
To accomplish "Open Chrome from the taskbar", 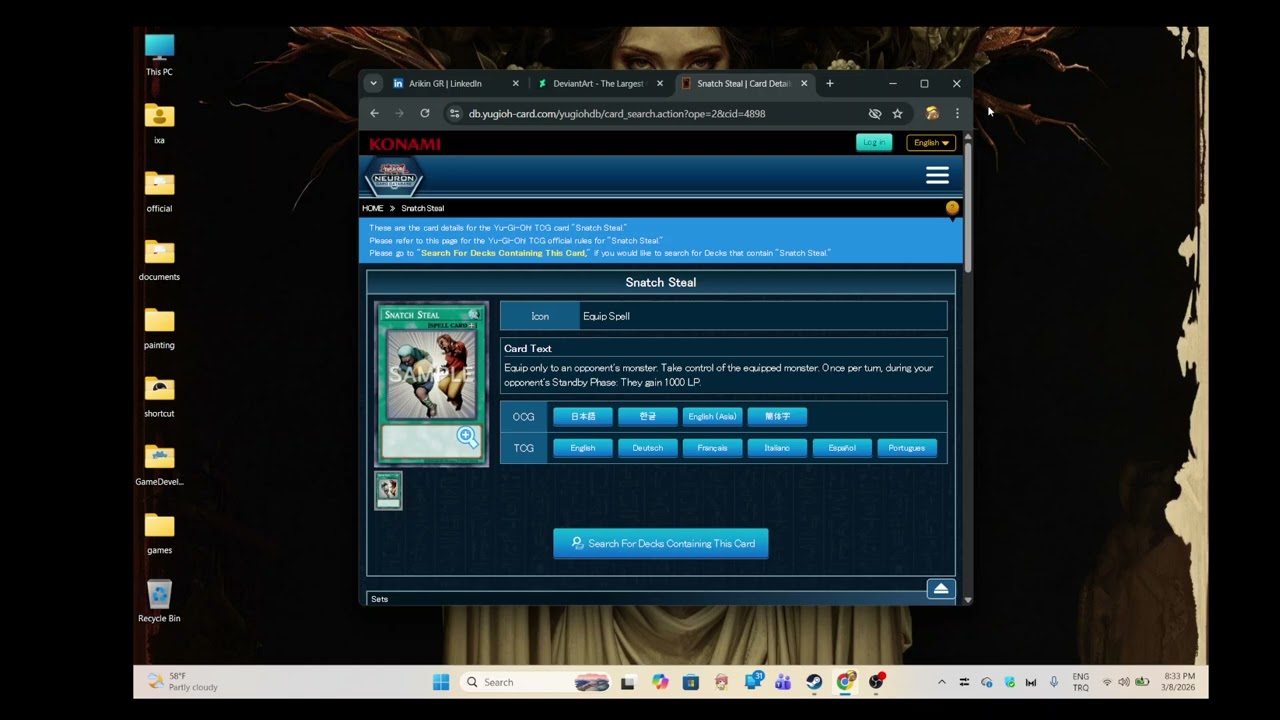I will coord(846,682).
